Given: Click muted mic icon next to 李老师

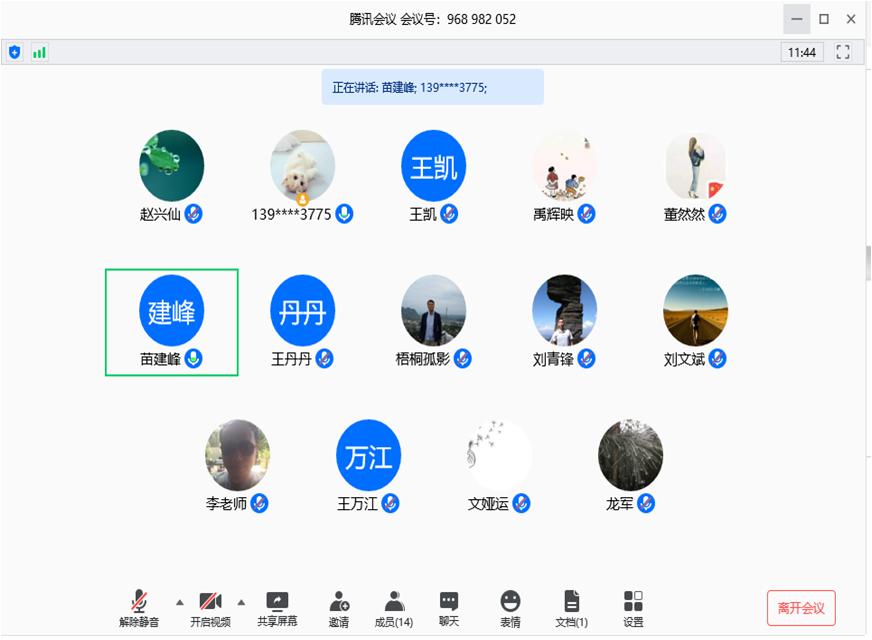Looking at the screenshot, I should 259,503.
